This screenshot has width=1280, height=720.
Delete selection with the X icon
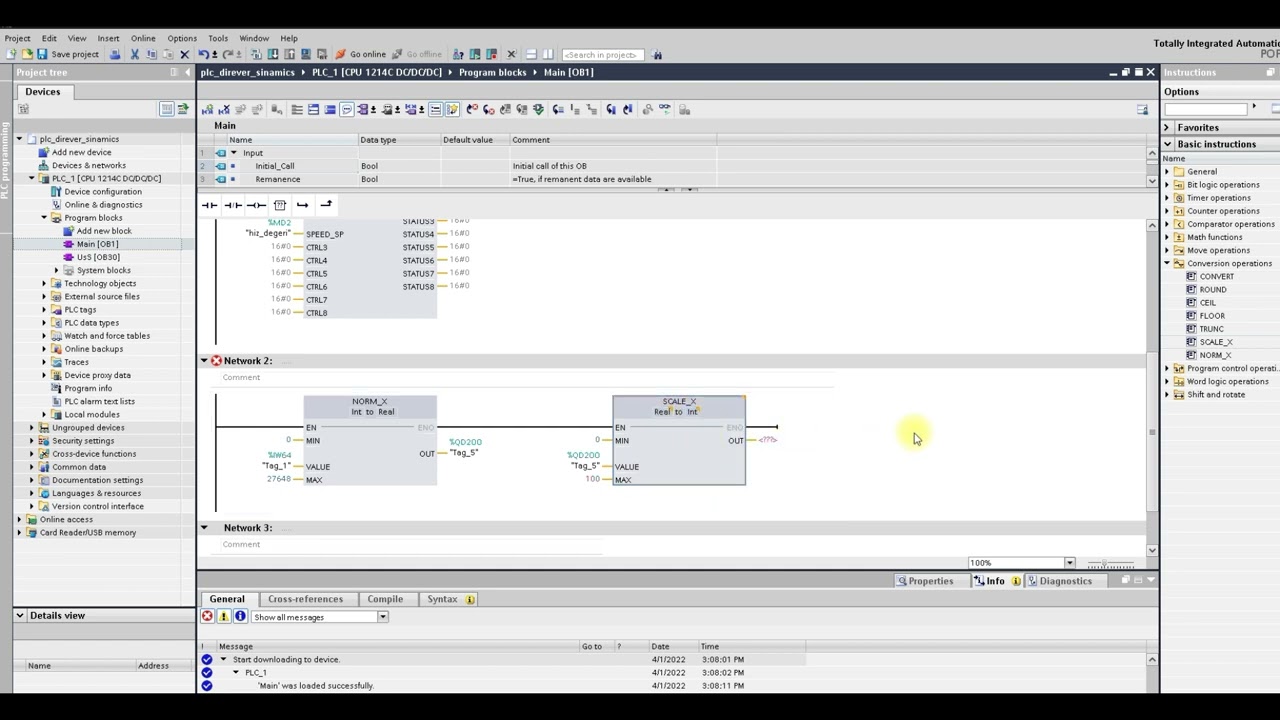click(x=184, y=54)
